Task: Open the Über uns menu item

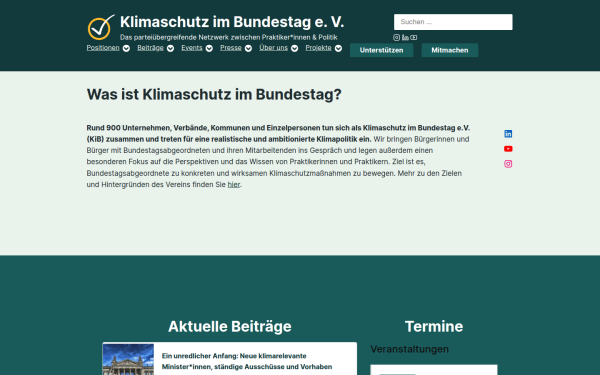Action: [x=274, y=48]
